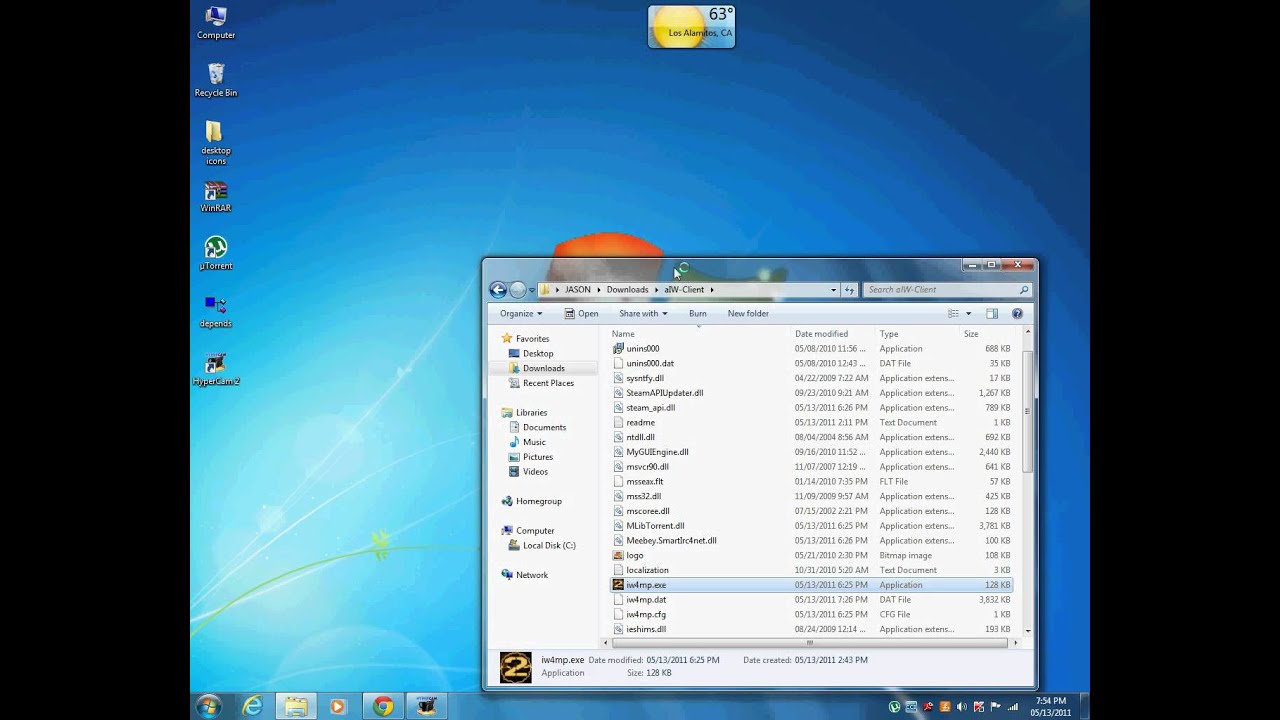Click the horizontal scrollbar under file list
The image size is (1280, 720).
tap(810, 643)
